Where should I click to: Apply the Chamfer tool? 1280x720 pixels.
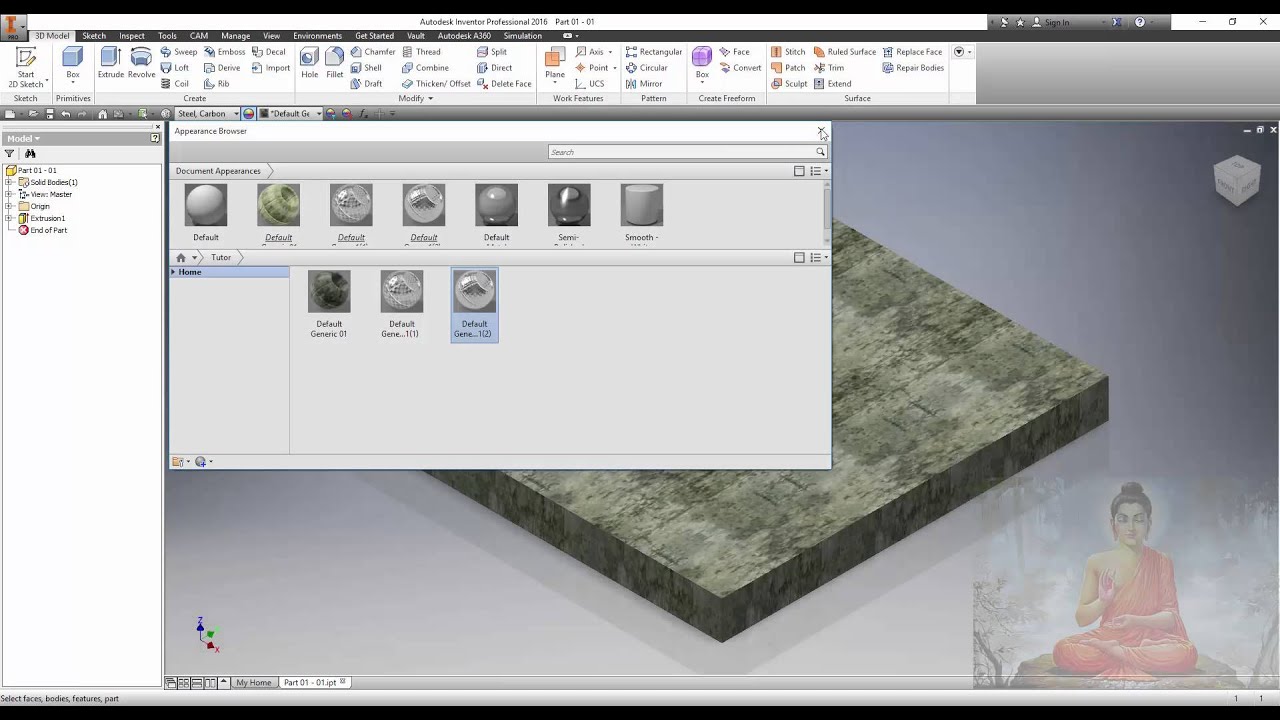373,52
